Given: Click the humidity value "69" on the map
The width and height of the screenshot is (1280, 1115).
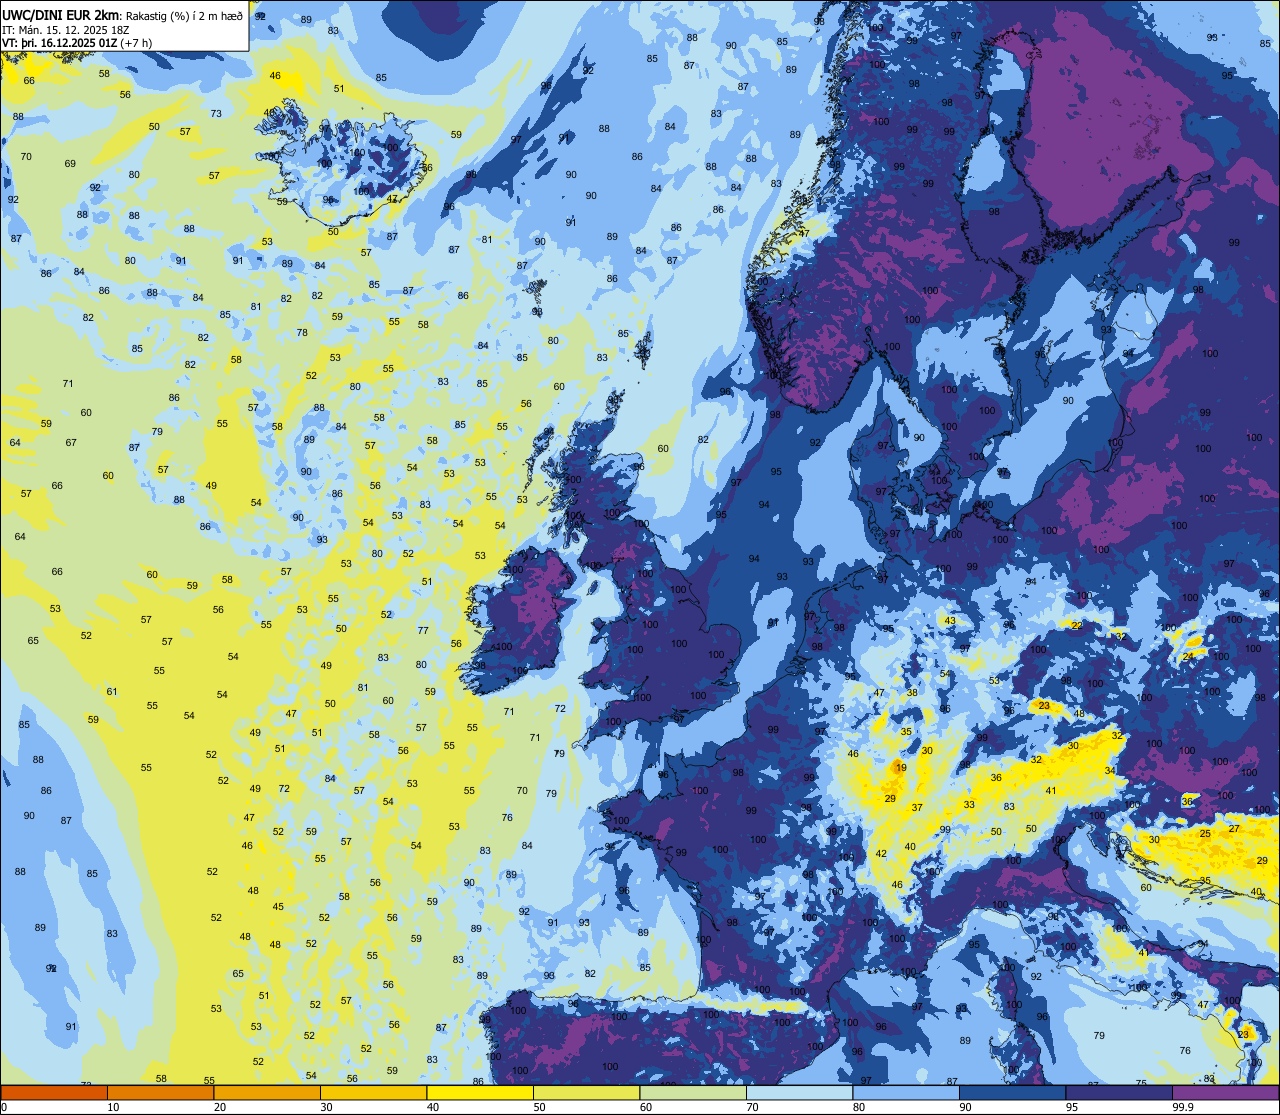Looking at the screenshot, I should (x=70, y=164).
